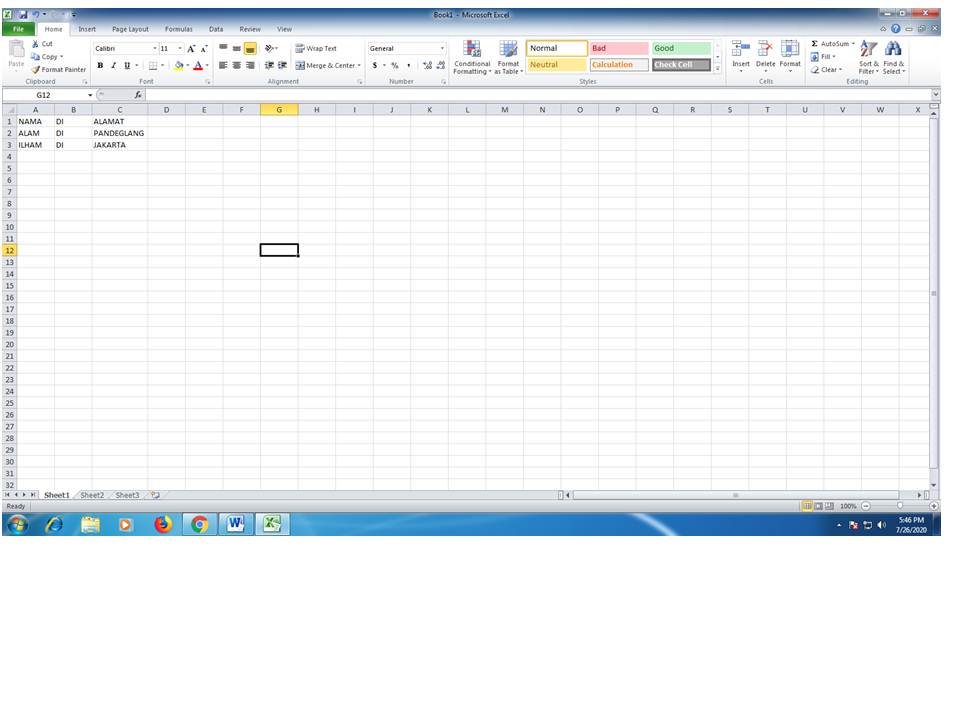960x720 pixels.
Task: Apply the Bad cell style
Action: click(618, 48)
